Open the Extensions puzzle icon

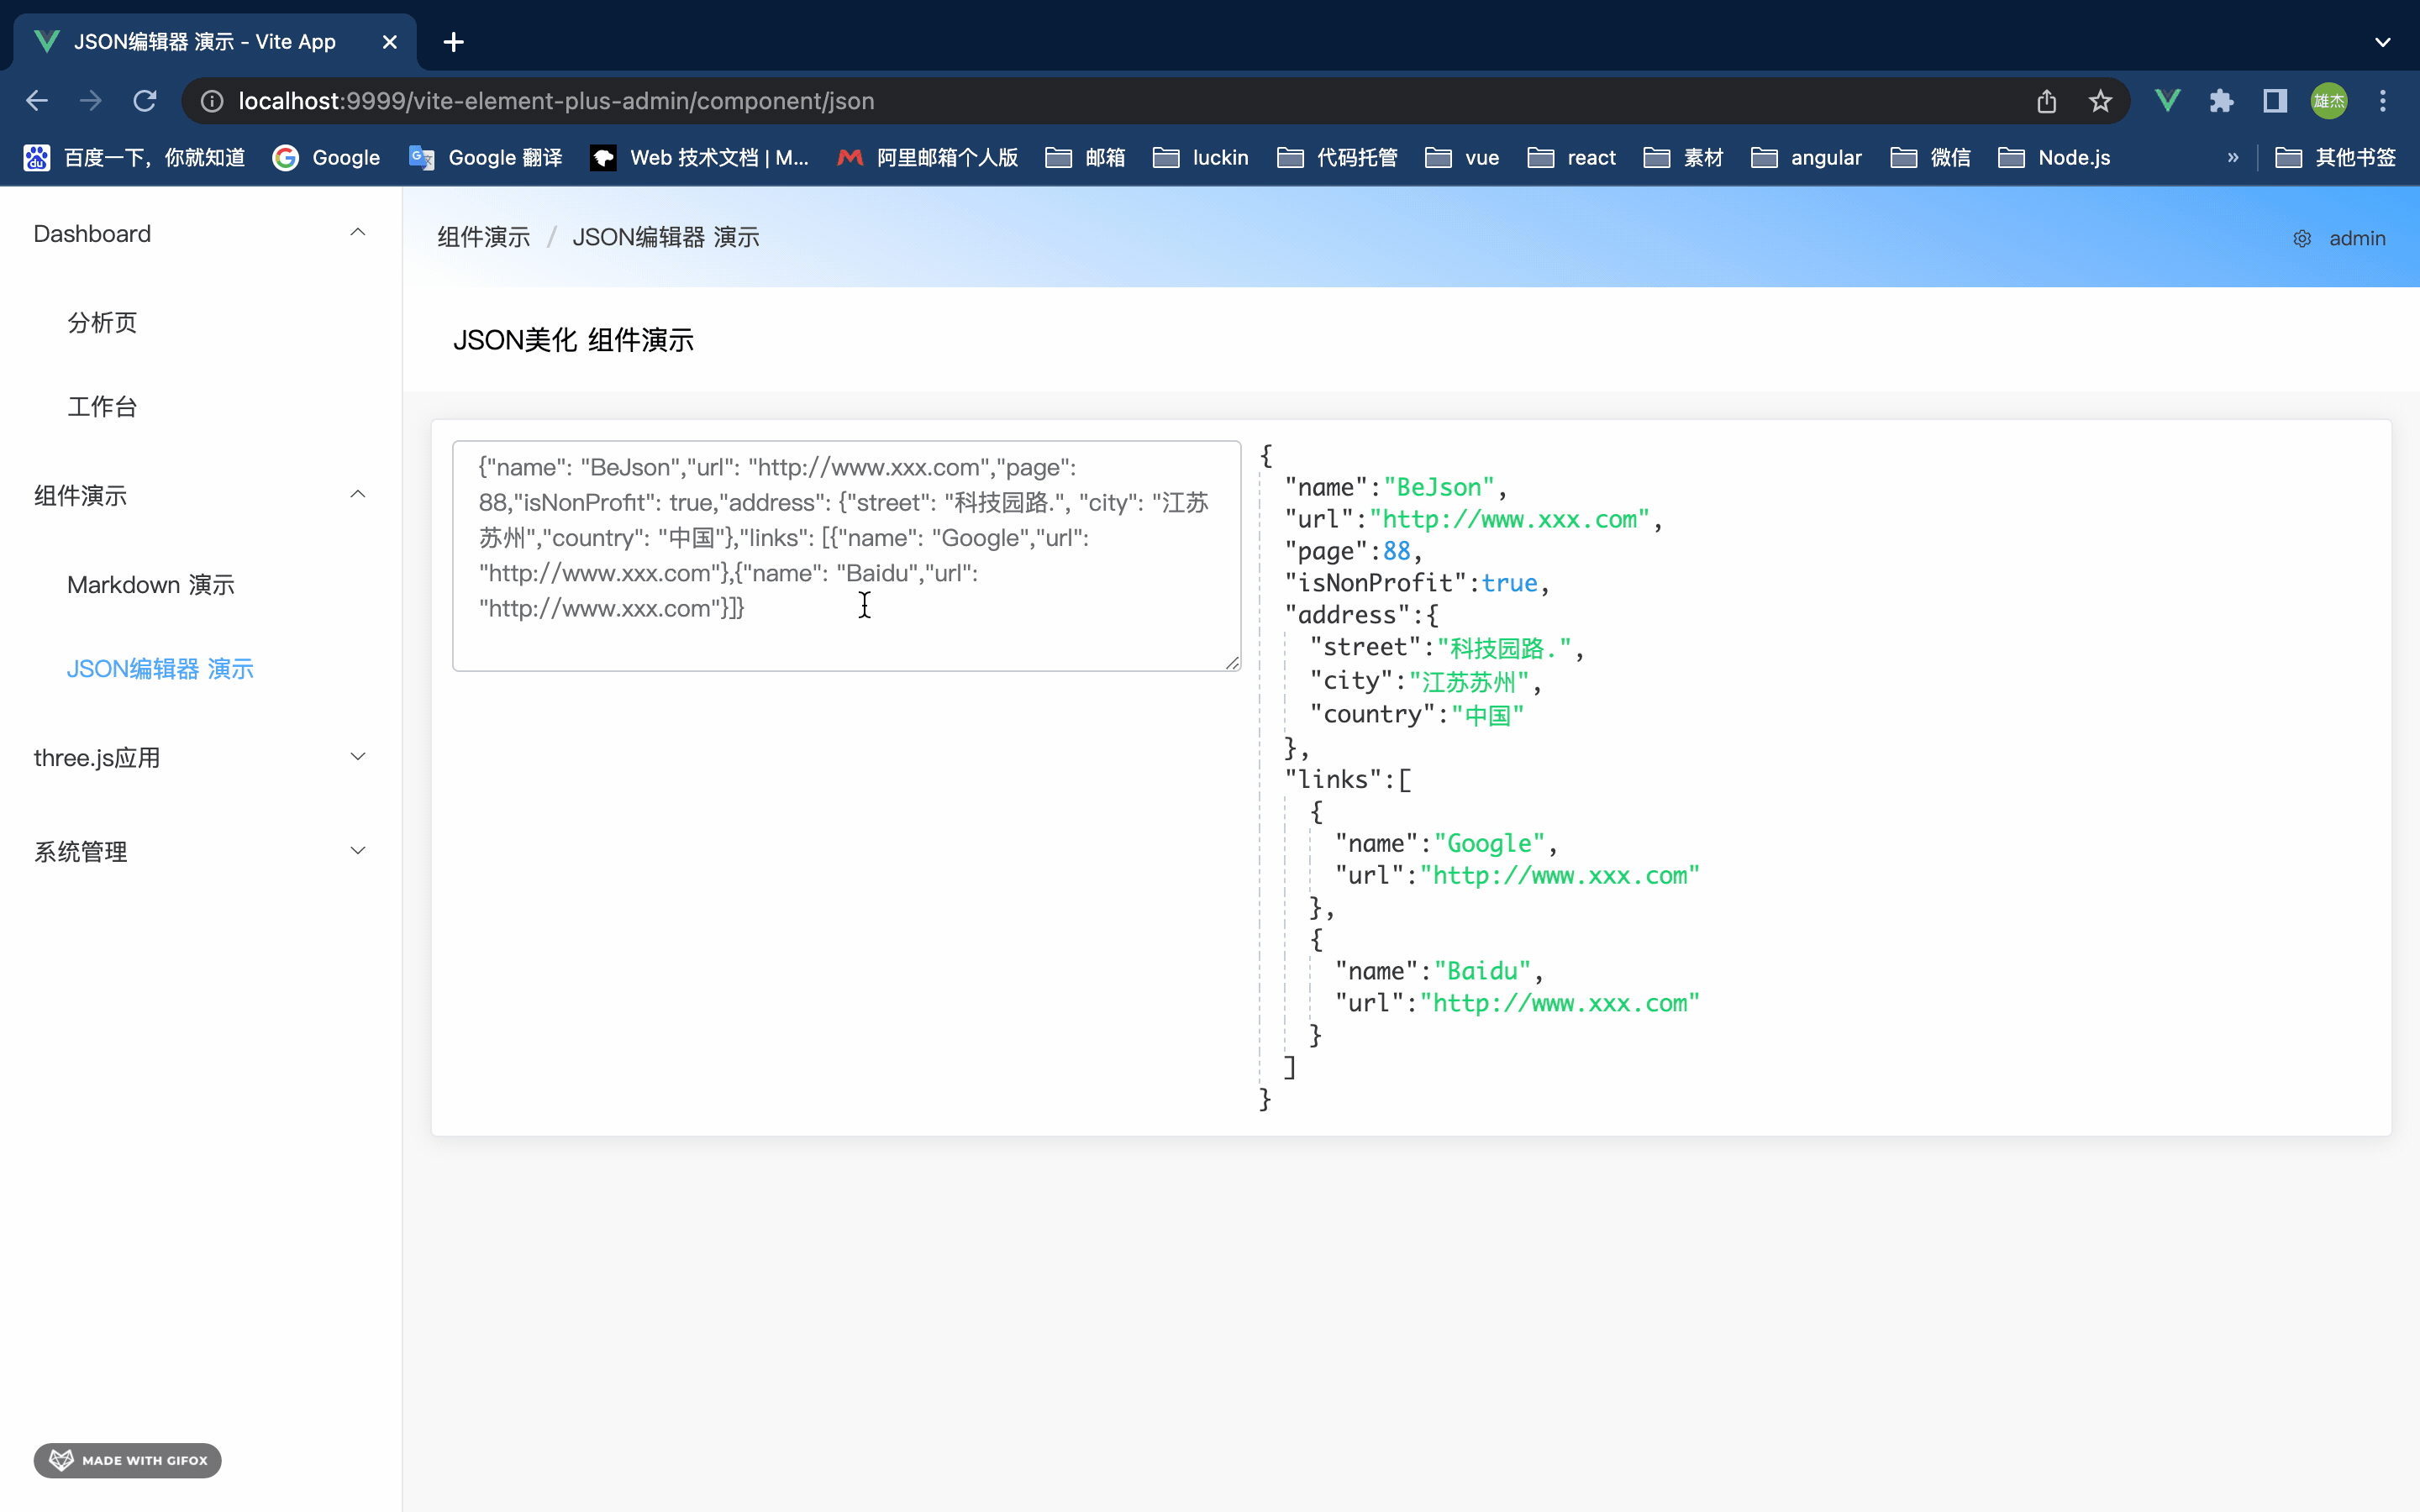(x=2221, y=101)
